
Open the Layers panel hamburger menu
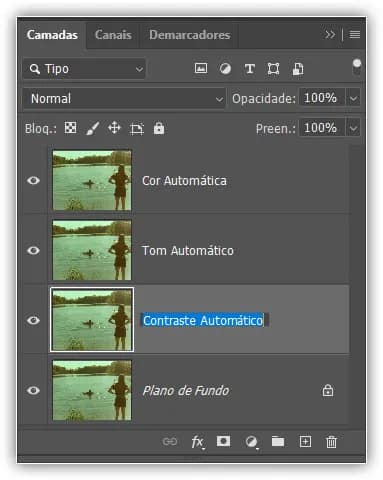355,34
